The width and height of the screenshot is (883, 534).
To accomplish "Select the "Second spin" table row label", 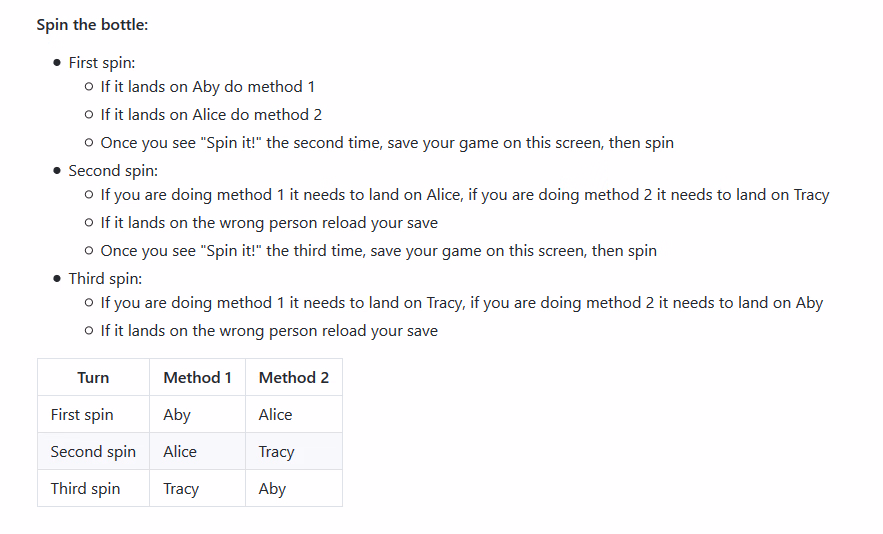I will pyautogui.click(x=93, y=452).
